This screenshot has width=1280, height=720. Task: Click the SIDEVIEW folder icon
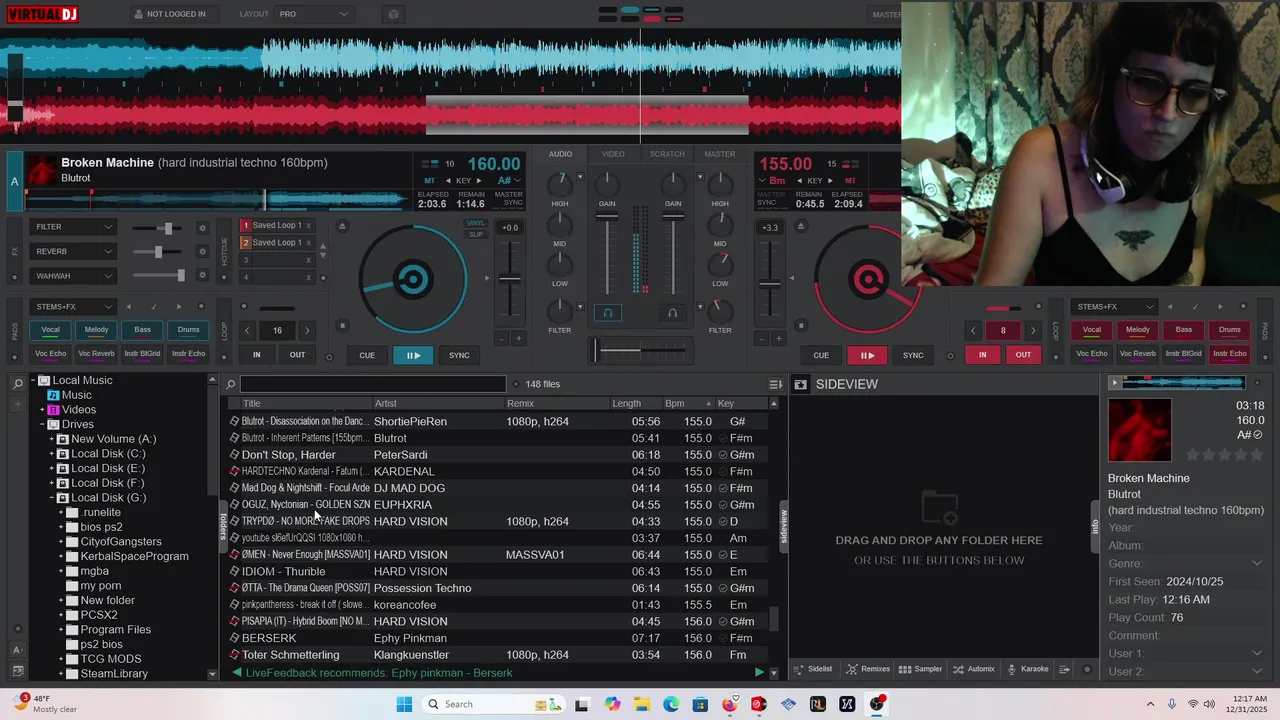pos(800,384)
